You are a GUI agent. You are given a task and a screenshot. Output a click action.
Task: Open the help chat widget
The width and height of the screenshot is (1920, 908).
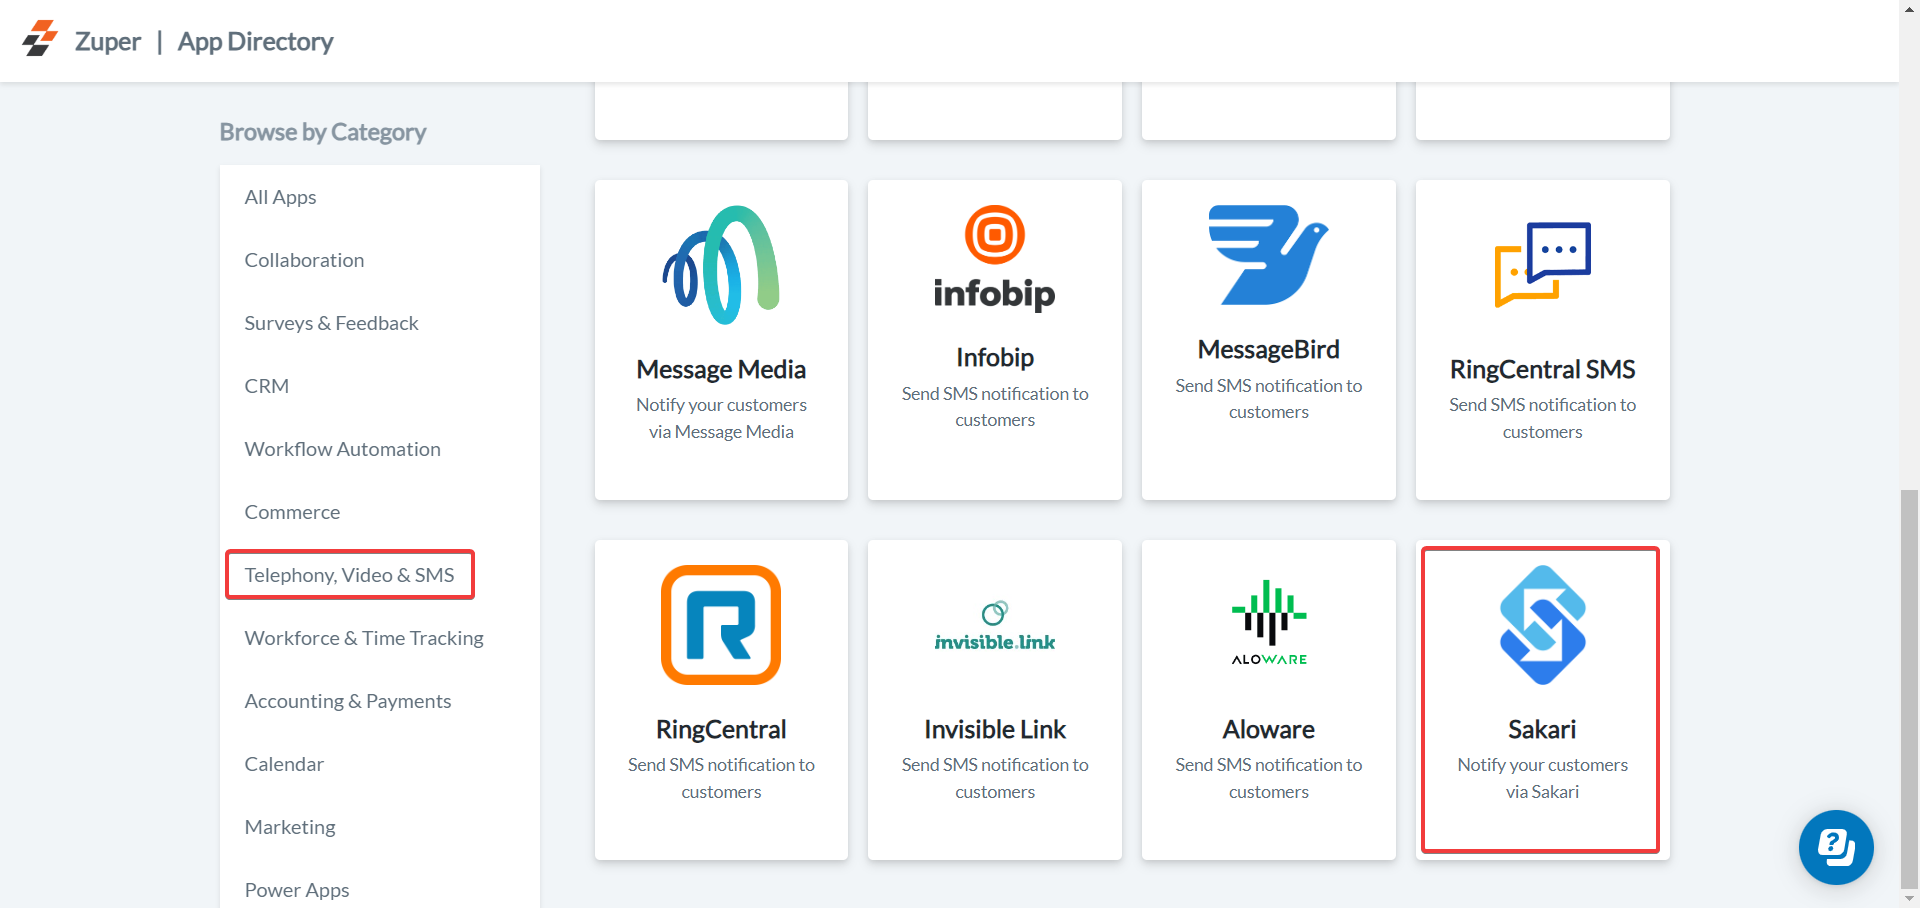click(1836, 847)
